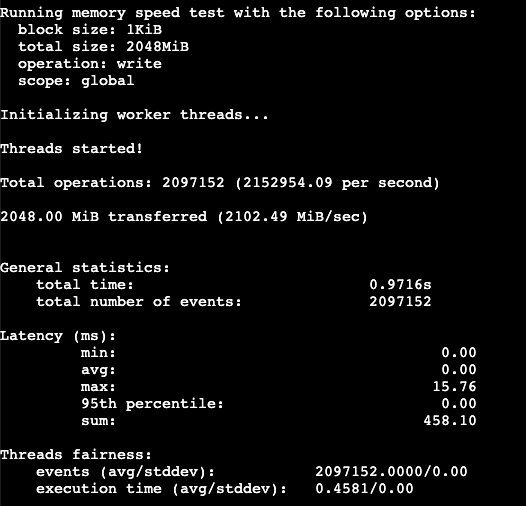Viewport: 526px width, 506px height.
Task: Click the 2102.49 MiB/sec throughput value
Action: (x=293, y=217)
